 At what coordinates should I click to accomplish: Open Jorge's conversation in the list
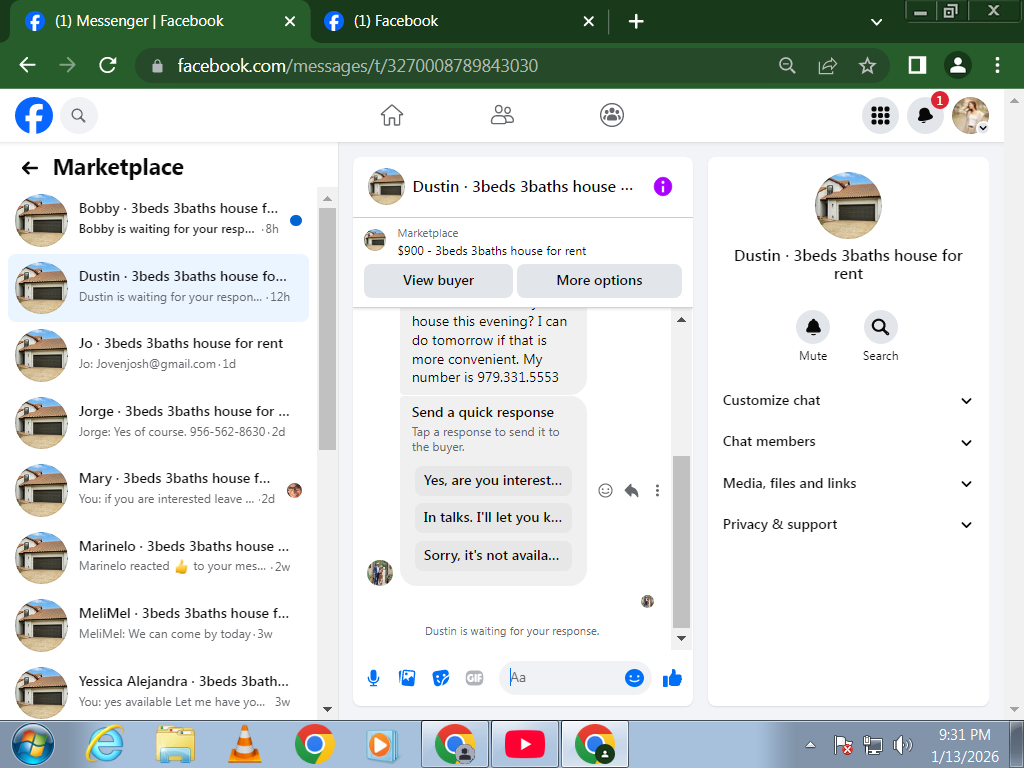(x=158, y=423)
